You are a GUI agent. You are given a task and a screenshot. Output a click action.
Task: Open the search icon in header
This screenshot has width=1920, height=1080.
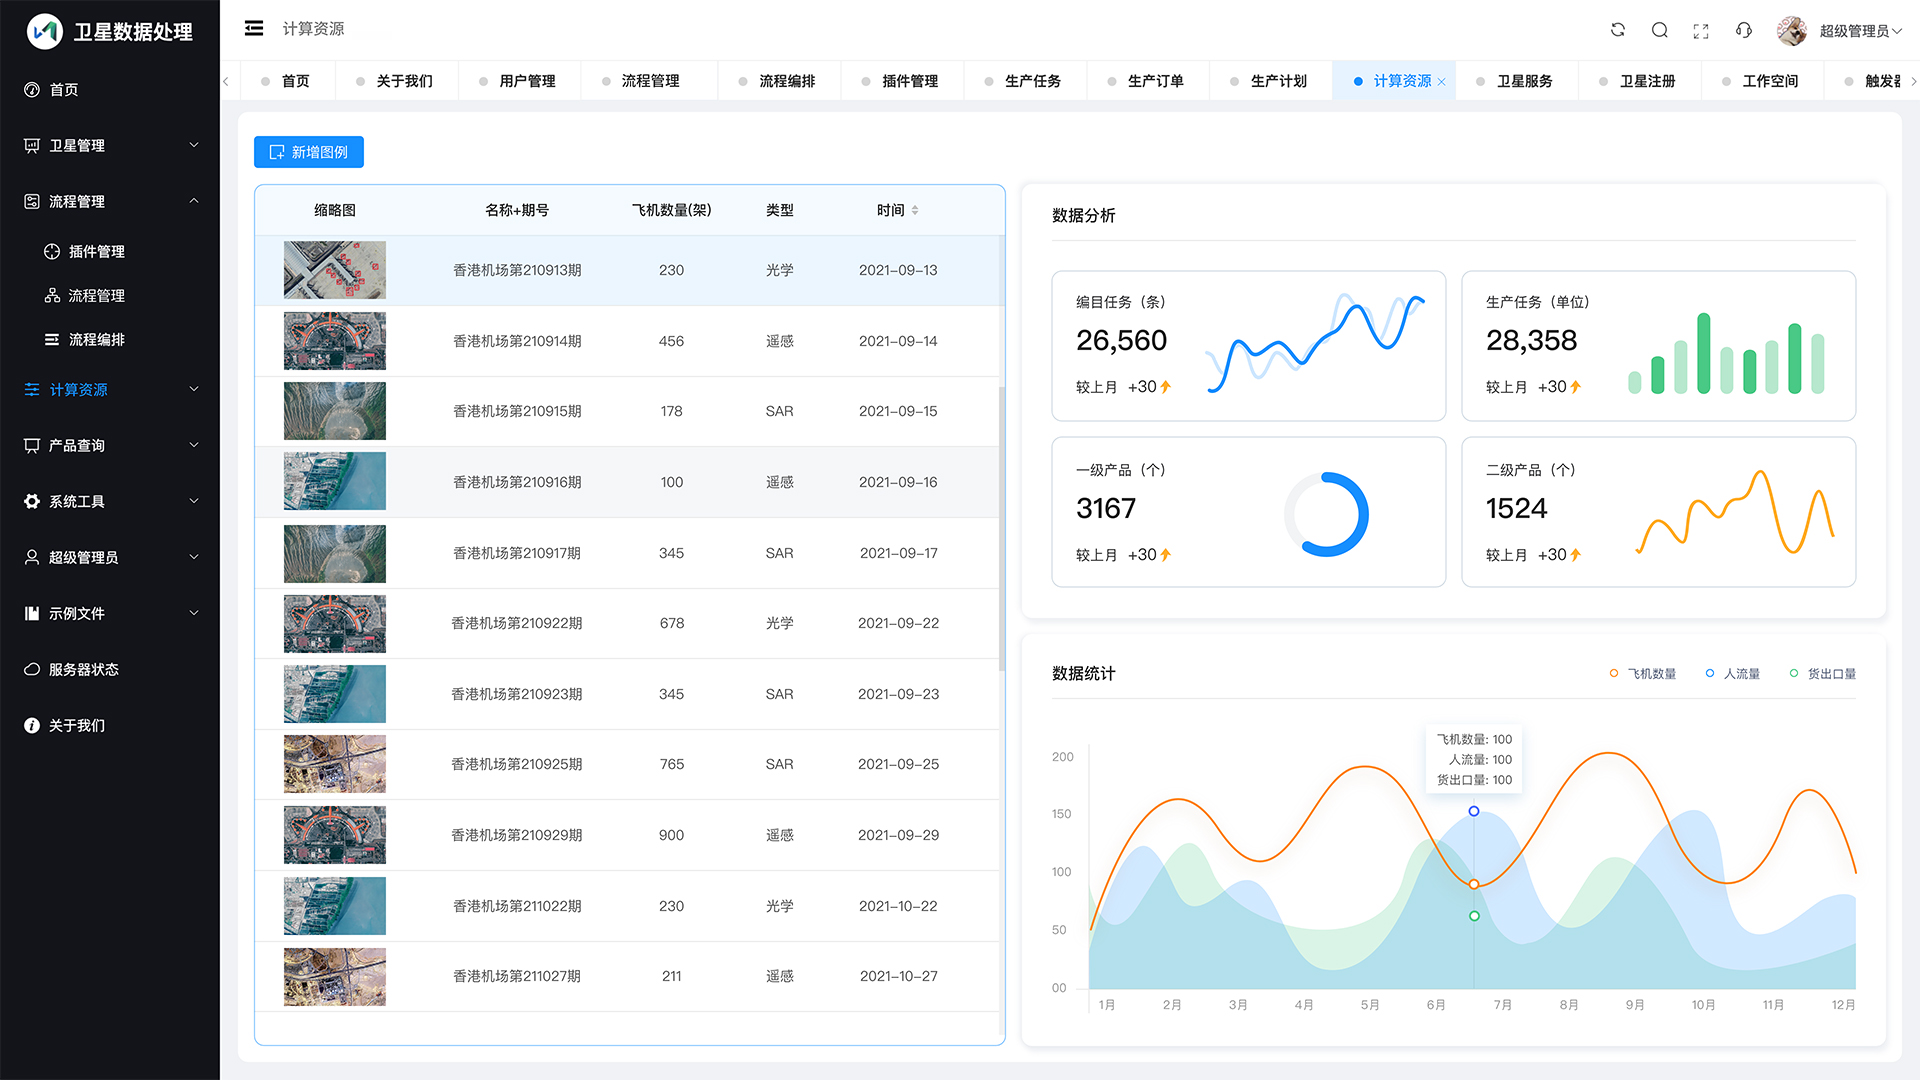point(1660,30)
